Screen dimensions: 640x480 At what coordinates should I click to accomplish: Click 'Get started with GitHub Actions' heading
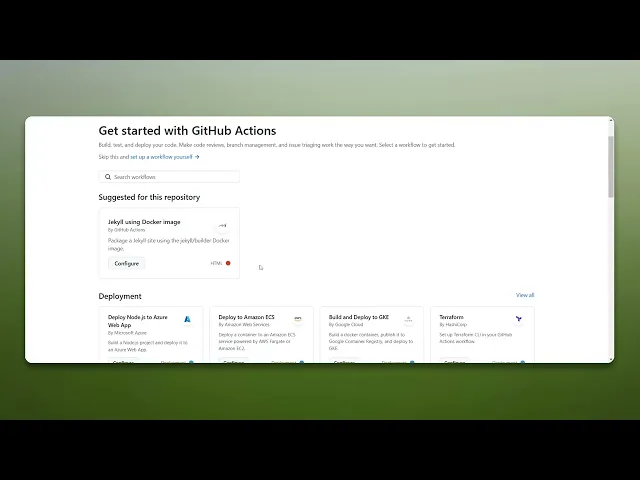[187, 131]
